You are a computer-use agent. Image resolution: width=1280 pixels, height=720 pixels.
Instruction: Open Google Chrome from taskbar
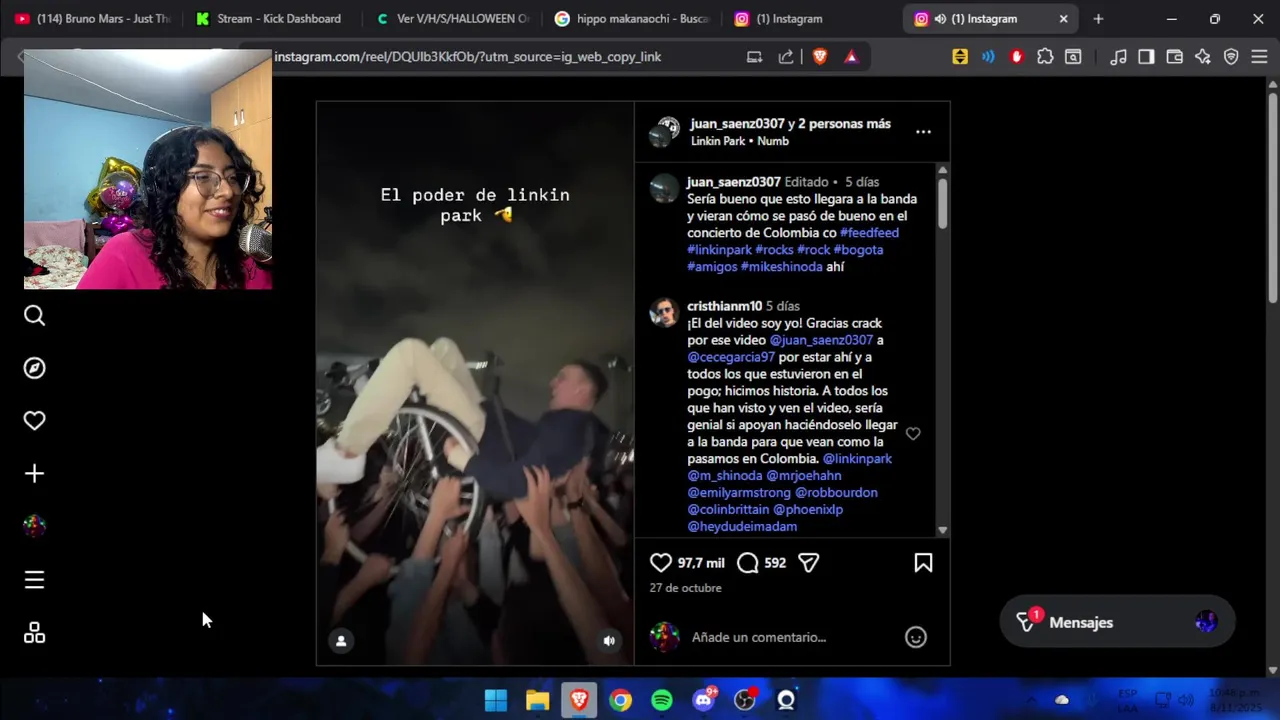[621, 700]
